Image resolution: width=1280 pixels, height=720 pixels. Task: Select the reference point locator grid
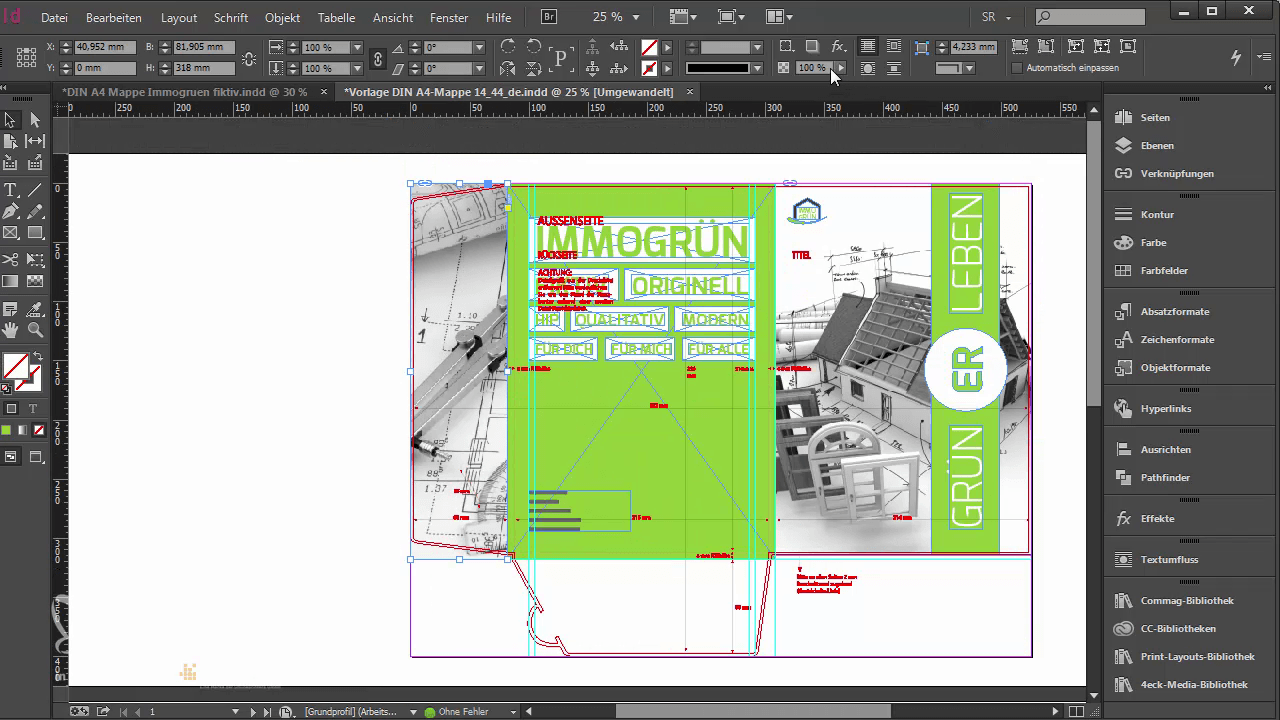(25, 57)
